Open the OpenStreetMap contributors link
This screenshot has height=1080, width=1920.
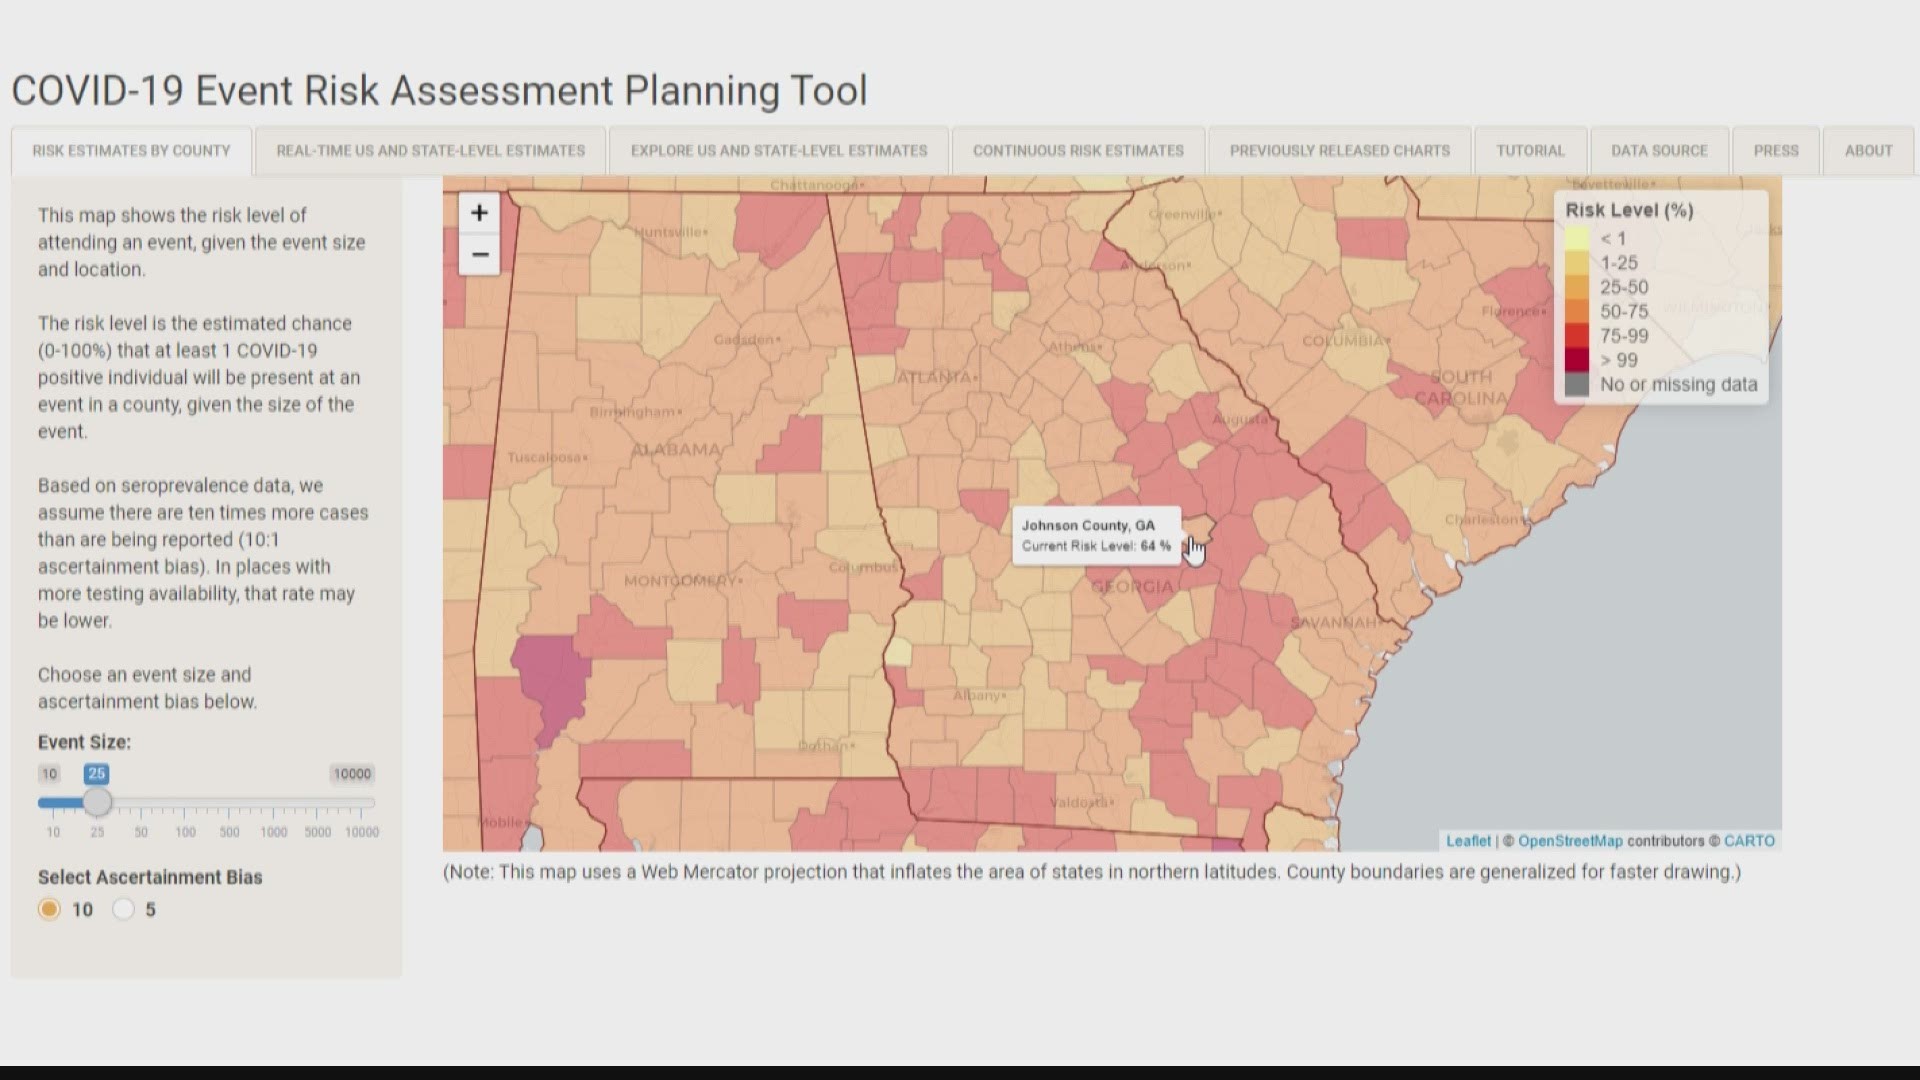(1570, 841)
